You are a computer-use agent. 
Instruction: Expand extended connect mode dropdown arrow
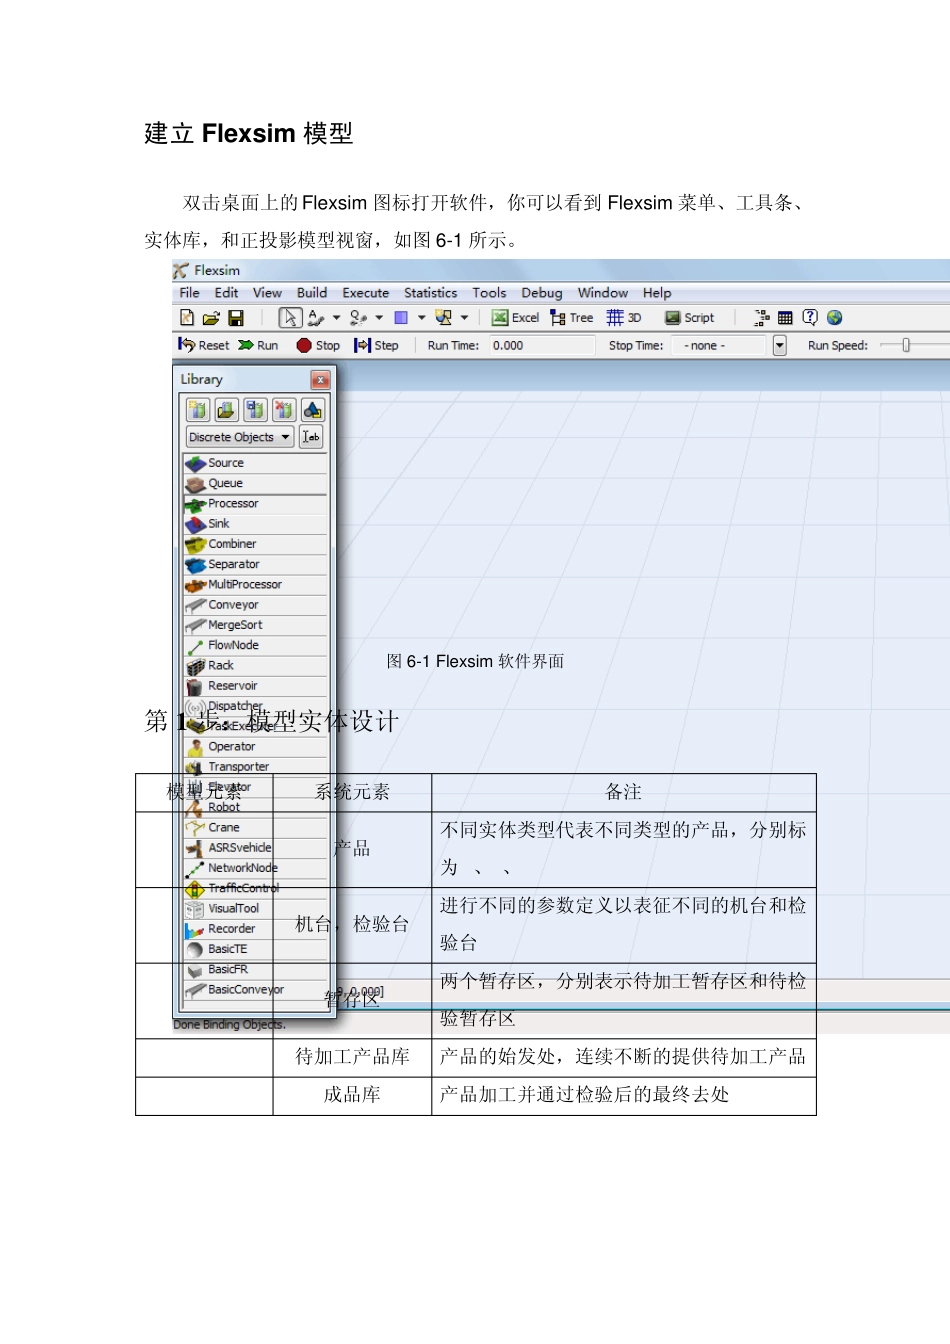click(x=379, y=318)
